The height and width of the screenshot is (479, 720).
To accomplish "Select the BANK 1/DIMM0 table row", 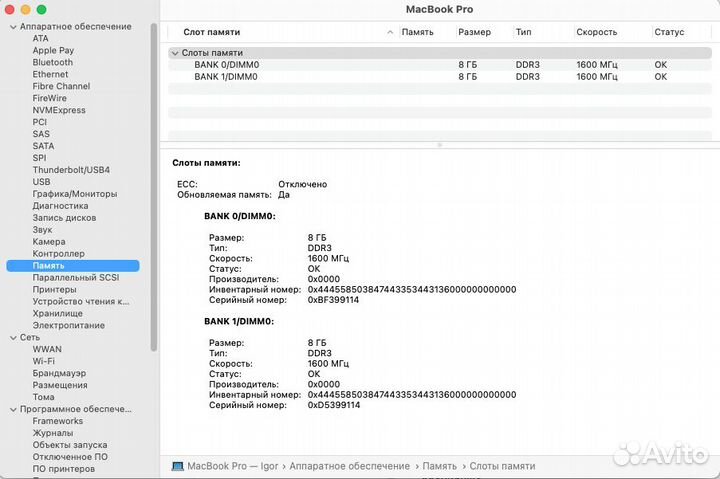I will (226, 76).
